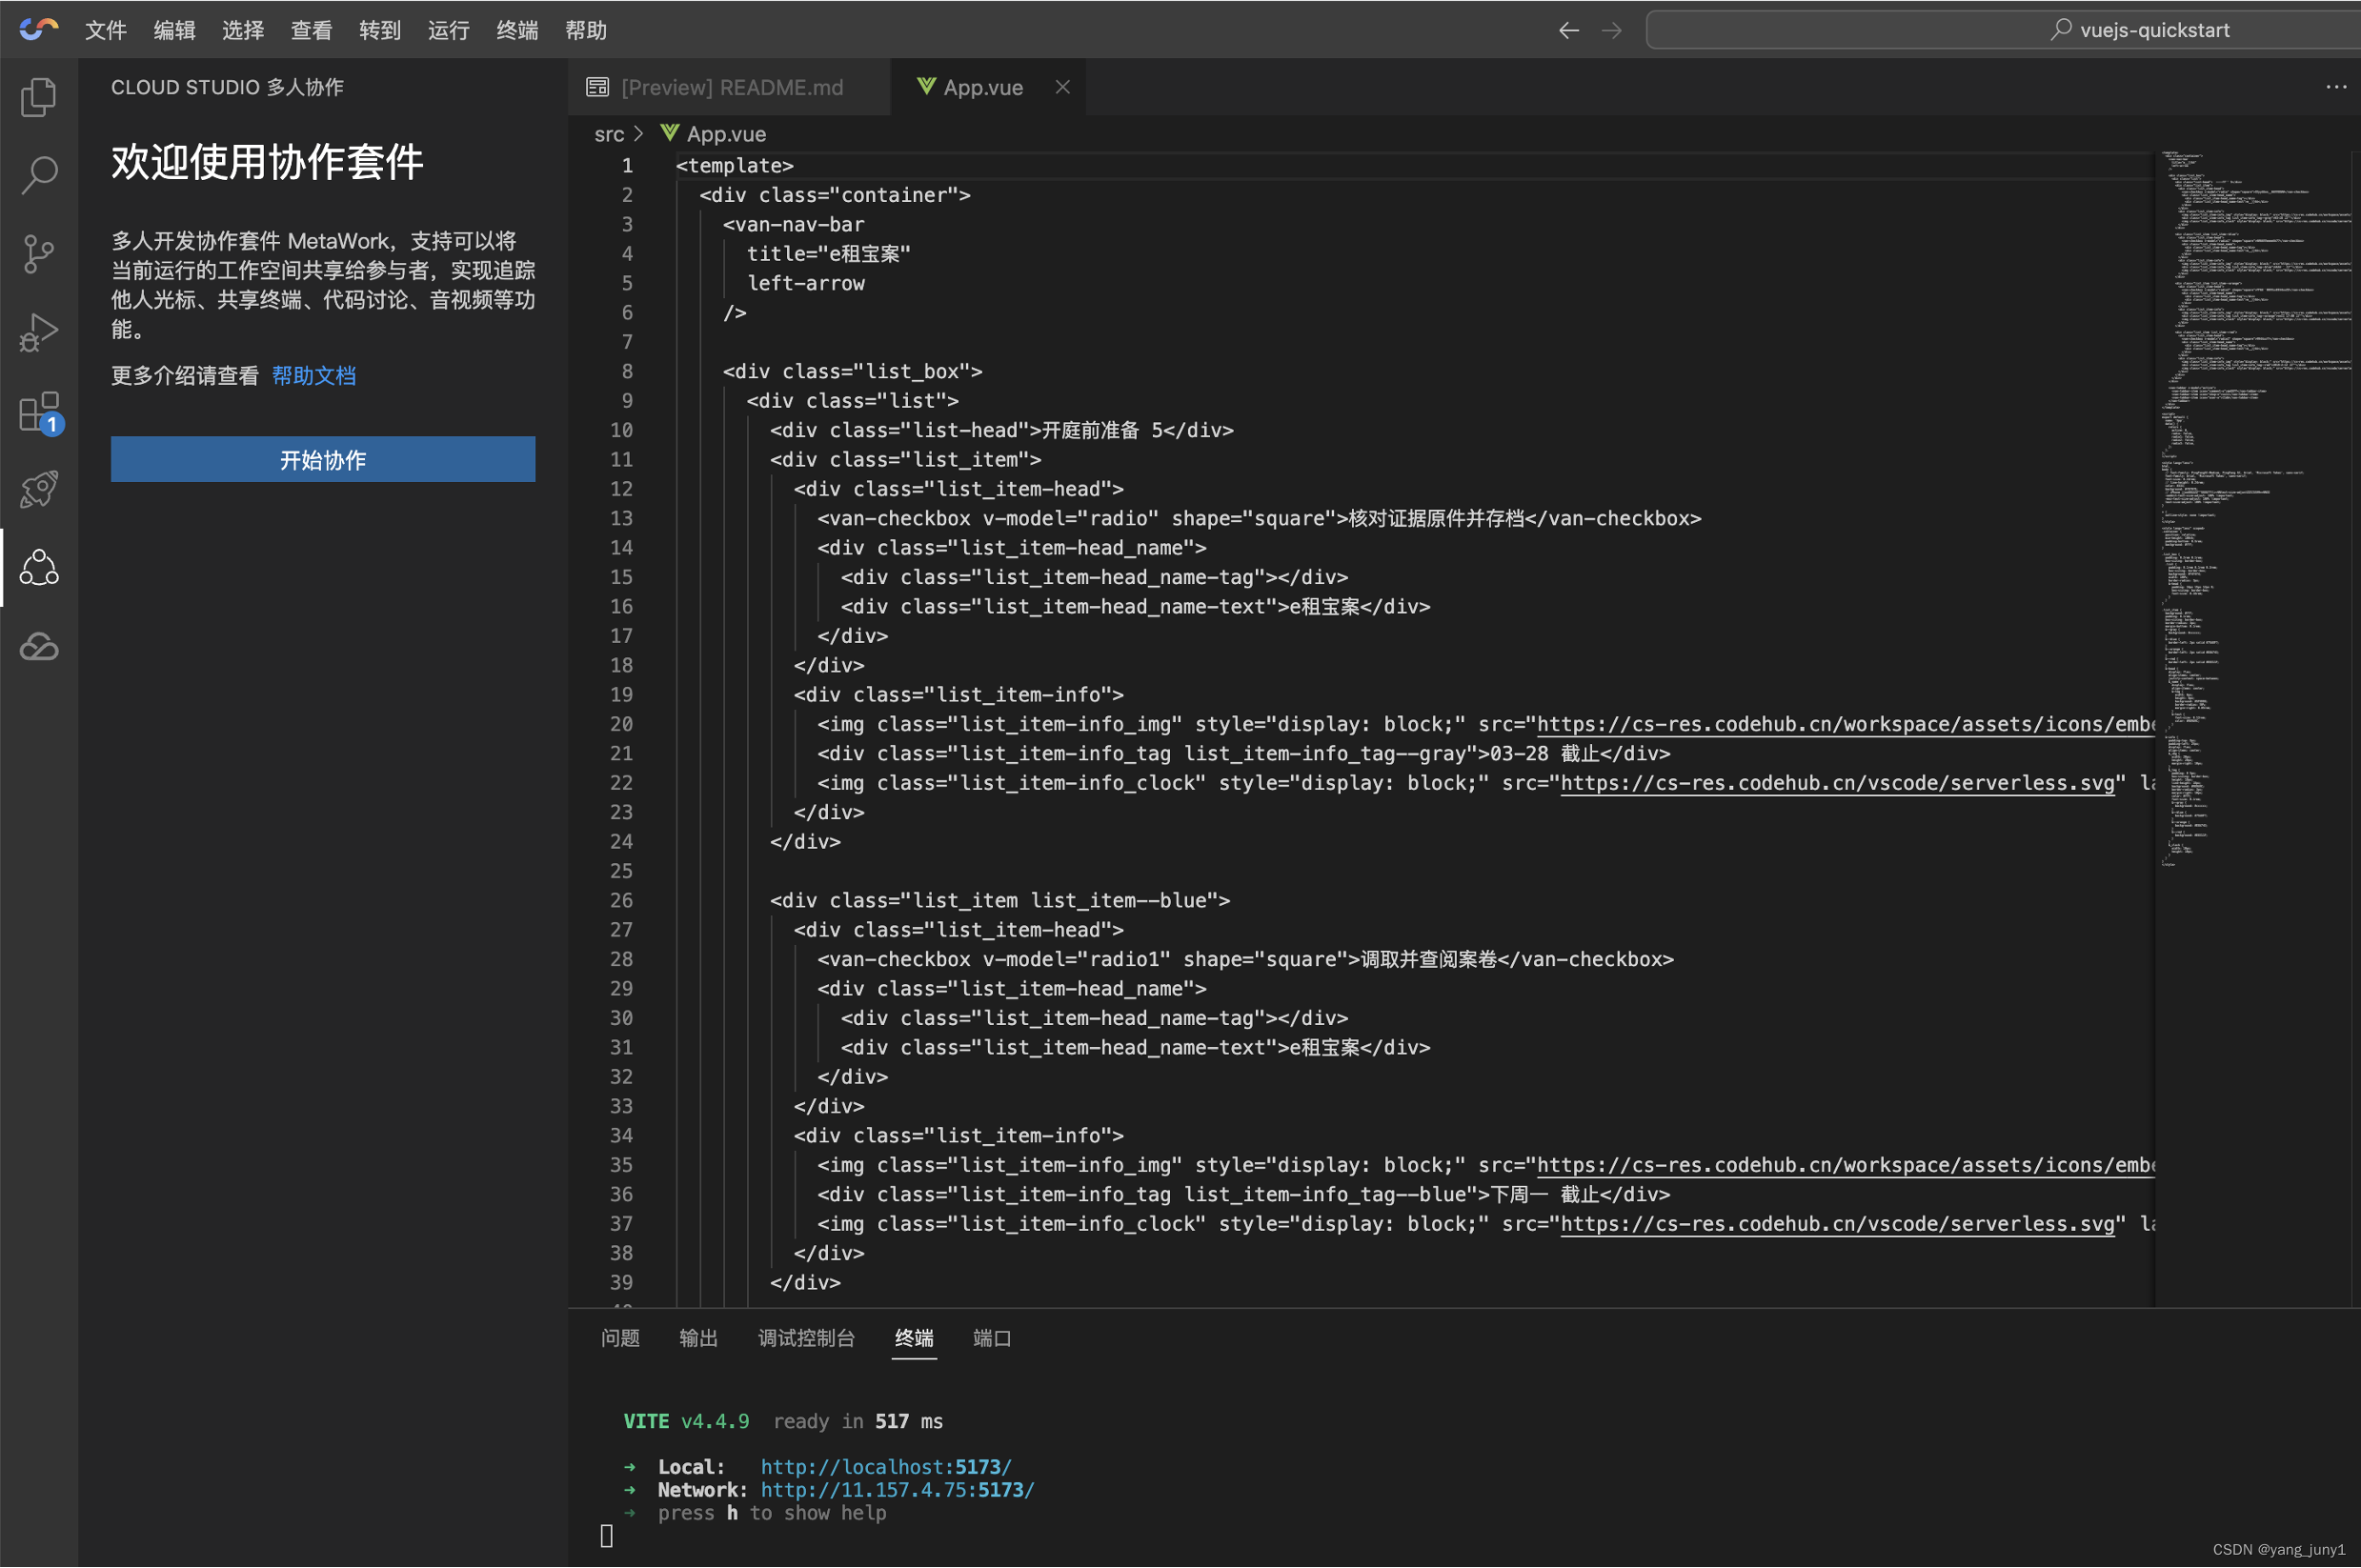
Task: Open the 查看 menu
Action: pyautogui.click(x=311, y=30)
